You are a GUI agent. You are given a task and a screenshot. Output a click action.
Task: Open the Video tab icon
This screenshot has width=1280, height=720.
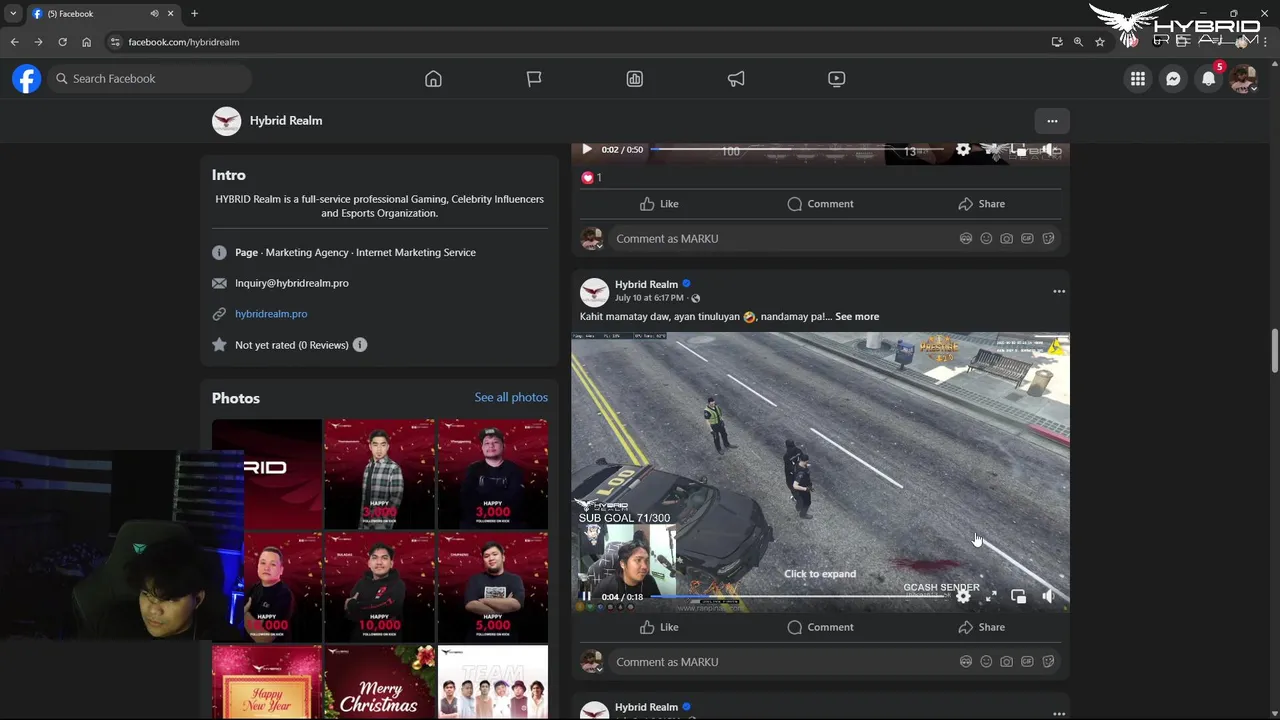click(837, 79)
